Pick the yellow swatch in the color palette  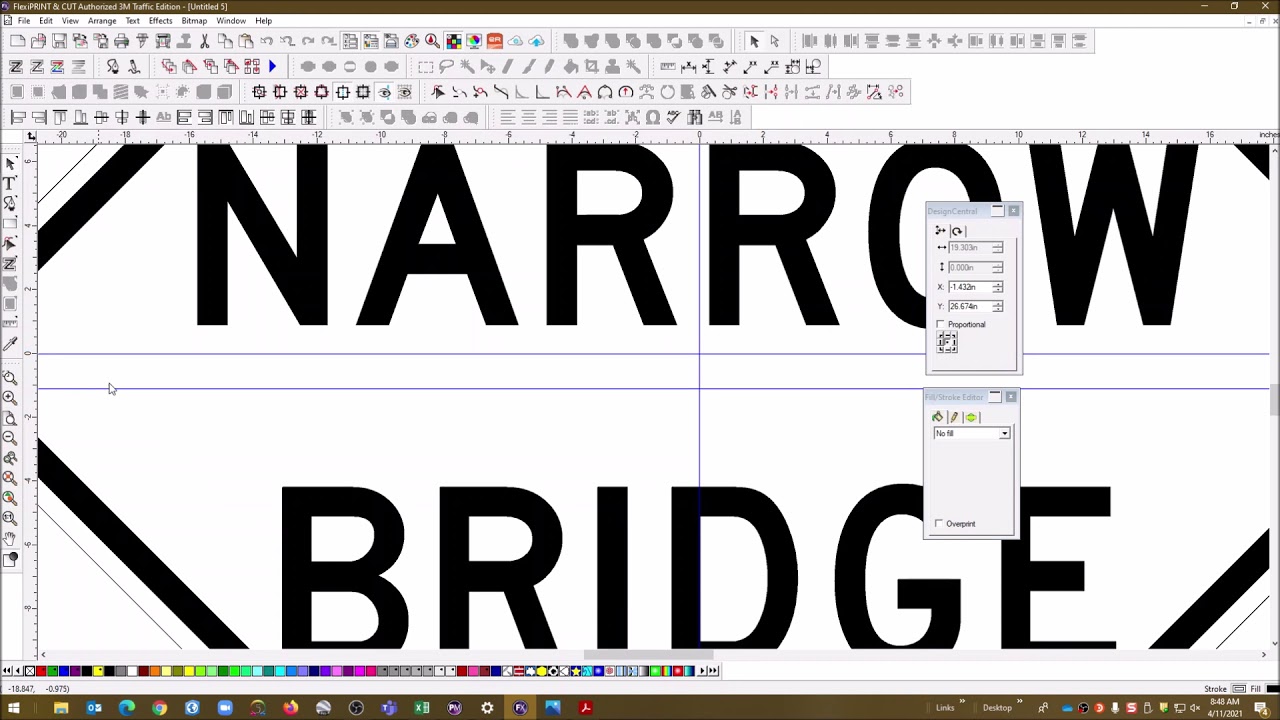pyautogui.click(x=98, y=671)
